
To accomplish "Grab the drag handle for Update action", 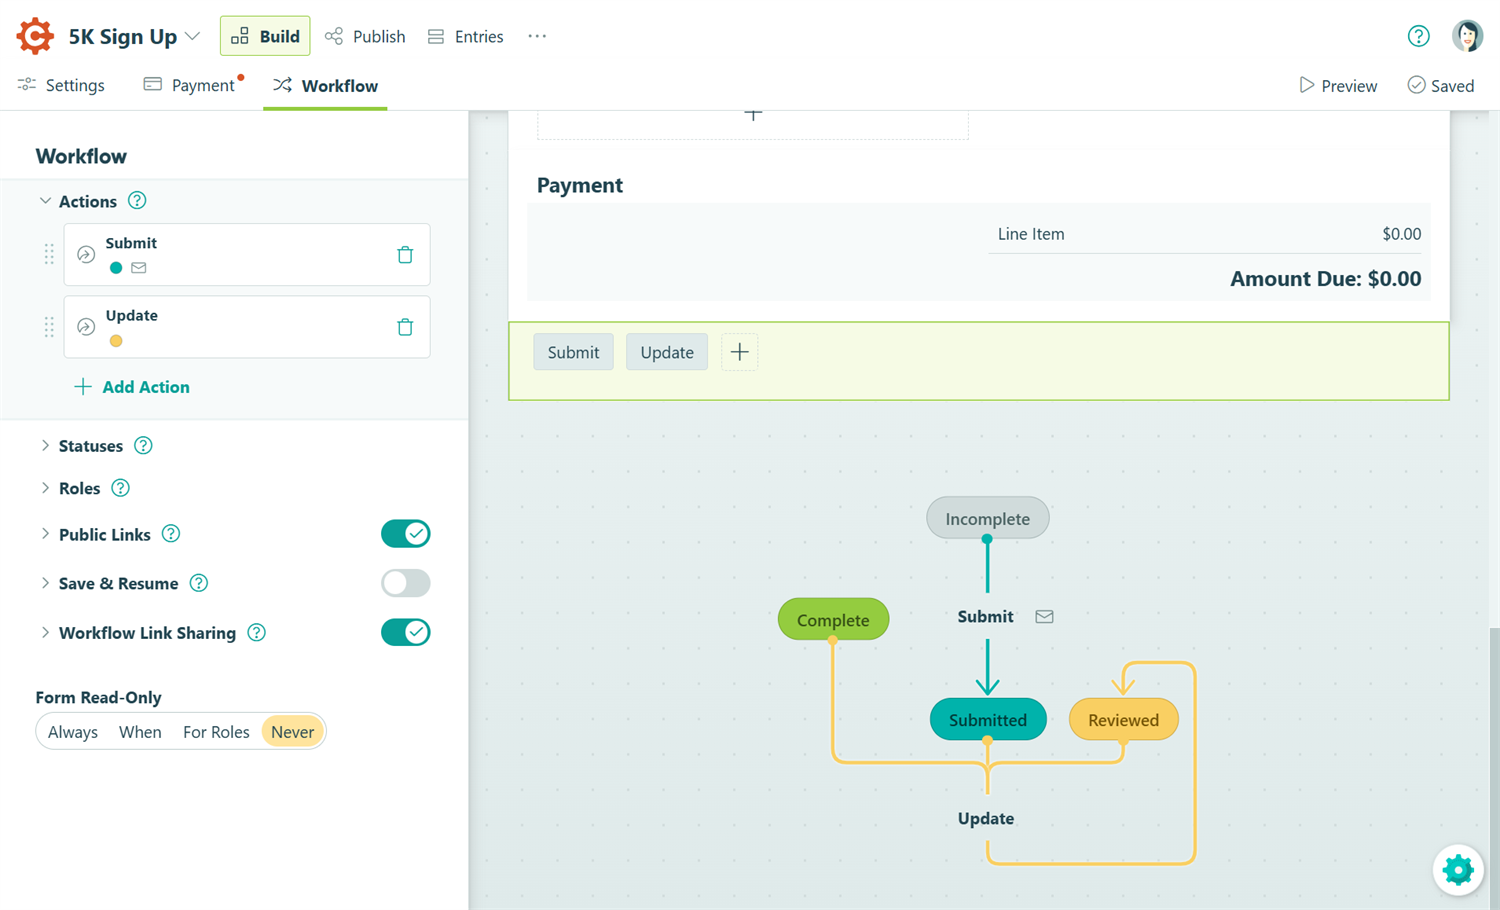I will [49, 327].
